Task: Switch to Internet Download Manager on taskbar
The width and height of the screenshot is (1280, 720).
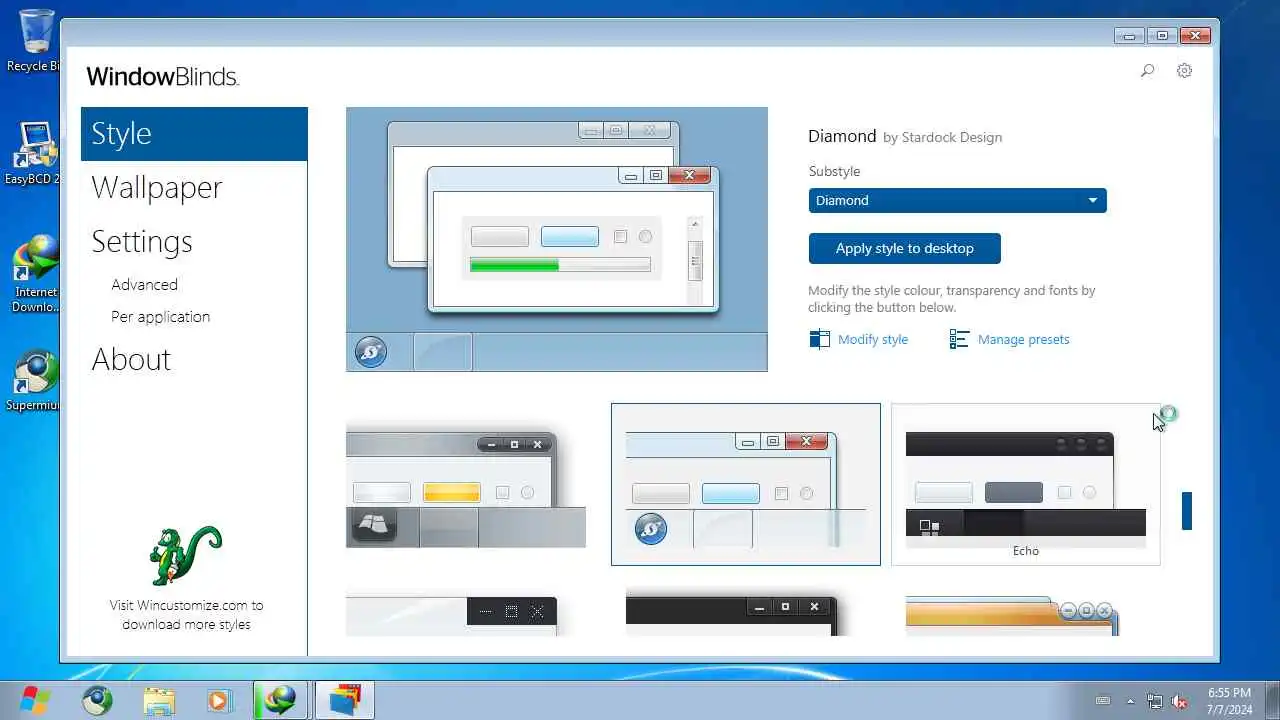Action: click(x=280, y=700)
